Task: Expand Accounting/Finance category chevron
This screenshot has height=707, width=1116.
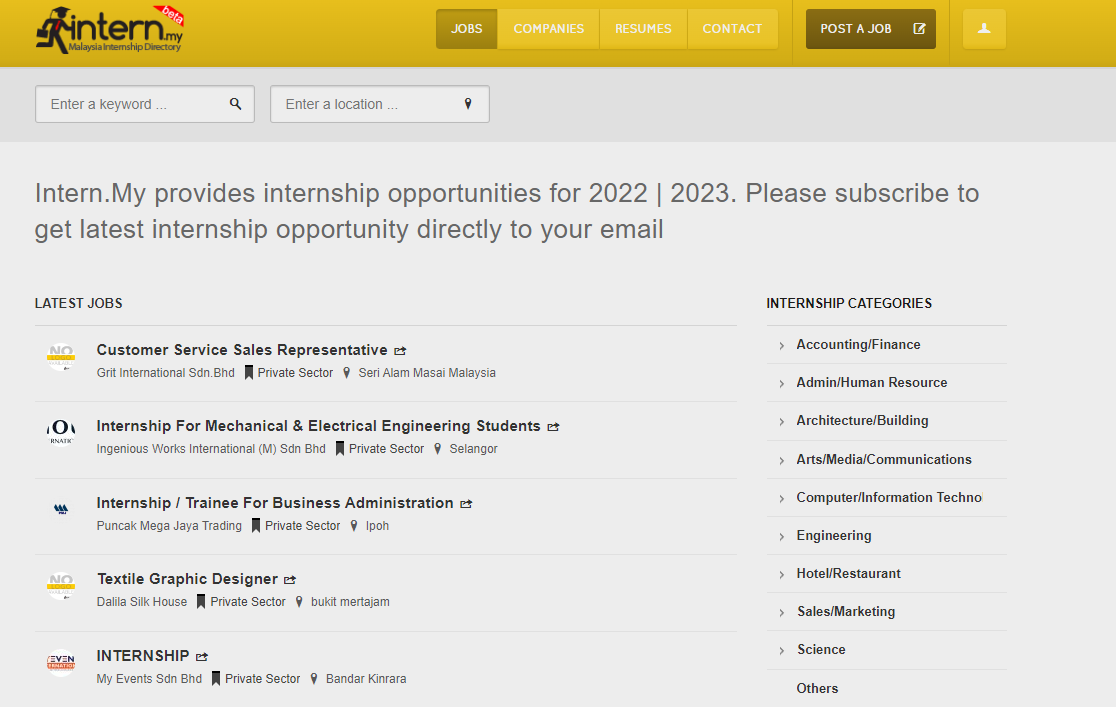Action: [782, 346]
